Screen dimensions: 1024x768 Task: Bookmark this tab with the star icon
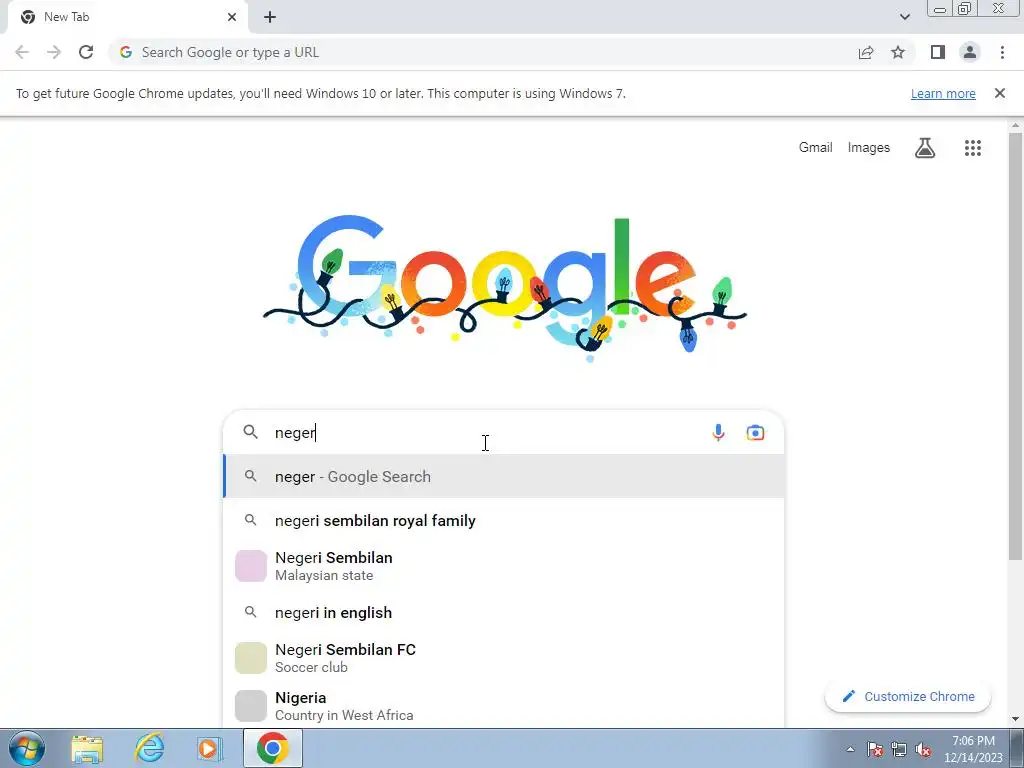pos(898,52)
